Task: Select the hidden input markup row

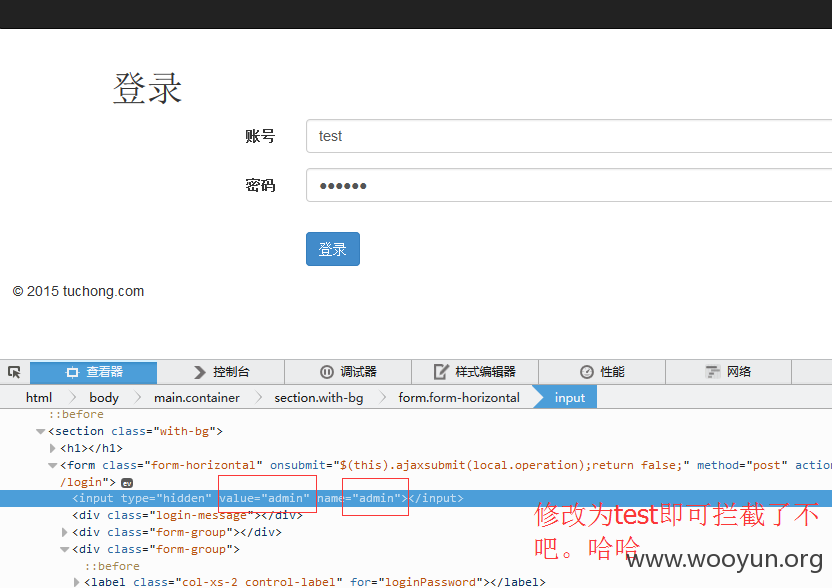Action: [x=416, y=498]
